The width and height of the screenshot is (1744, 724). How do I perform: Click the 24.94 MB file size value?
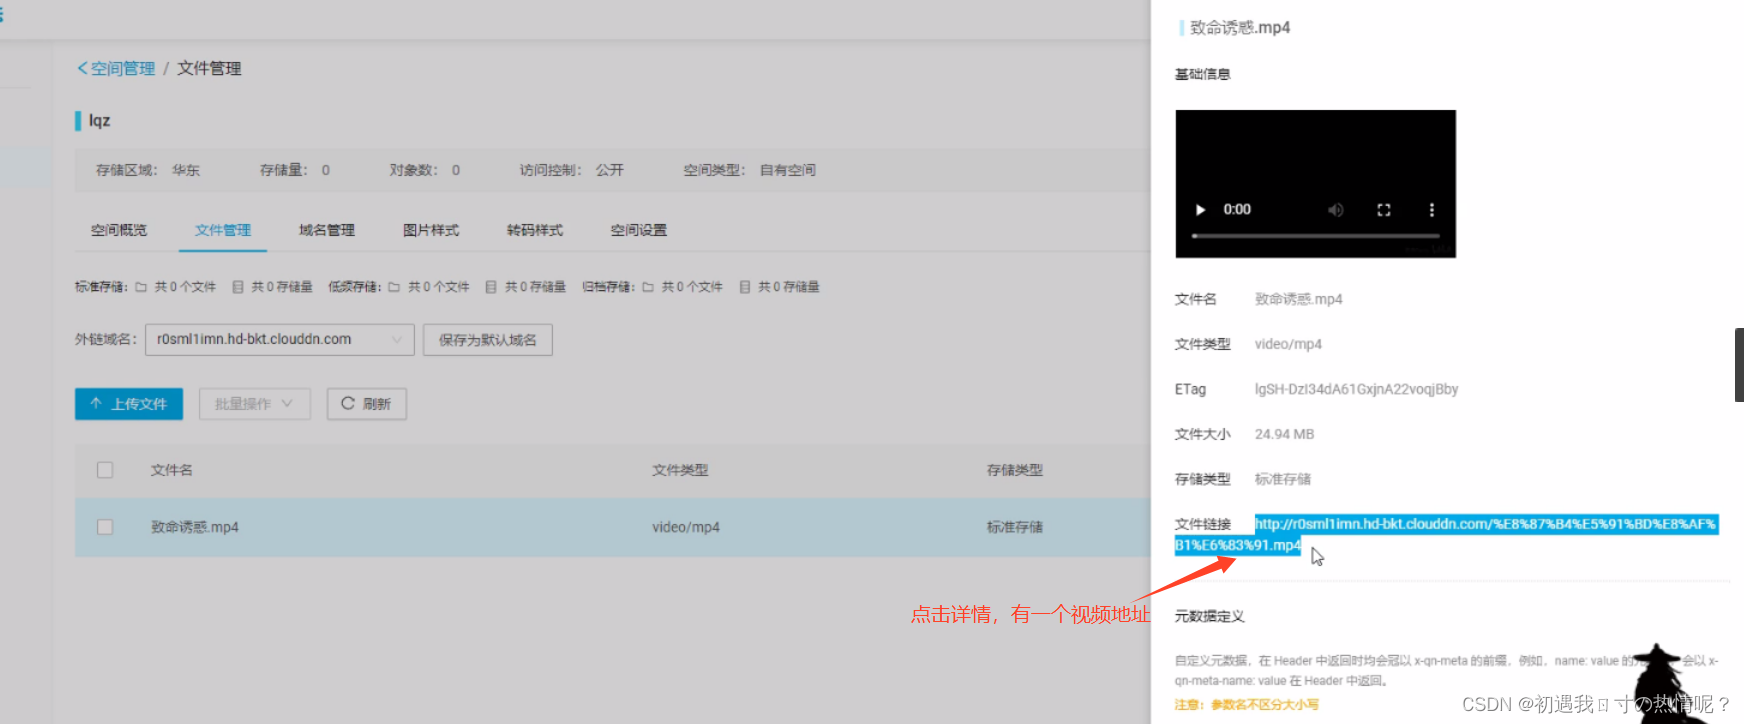coord(1284,434)
